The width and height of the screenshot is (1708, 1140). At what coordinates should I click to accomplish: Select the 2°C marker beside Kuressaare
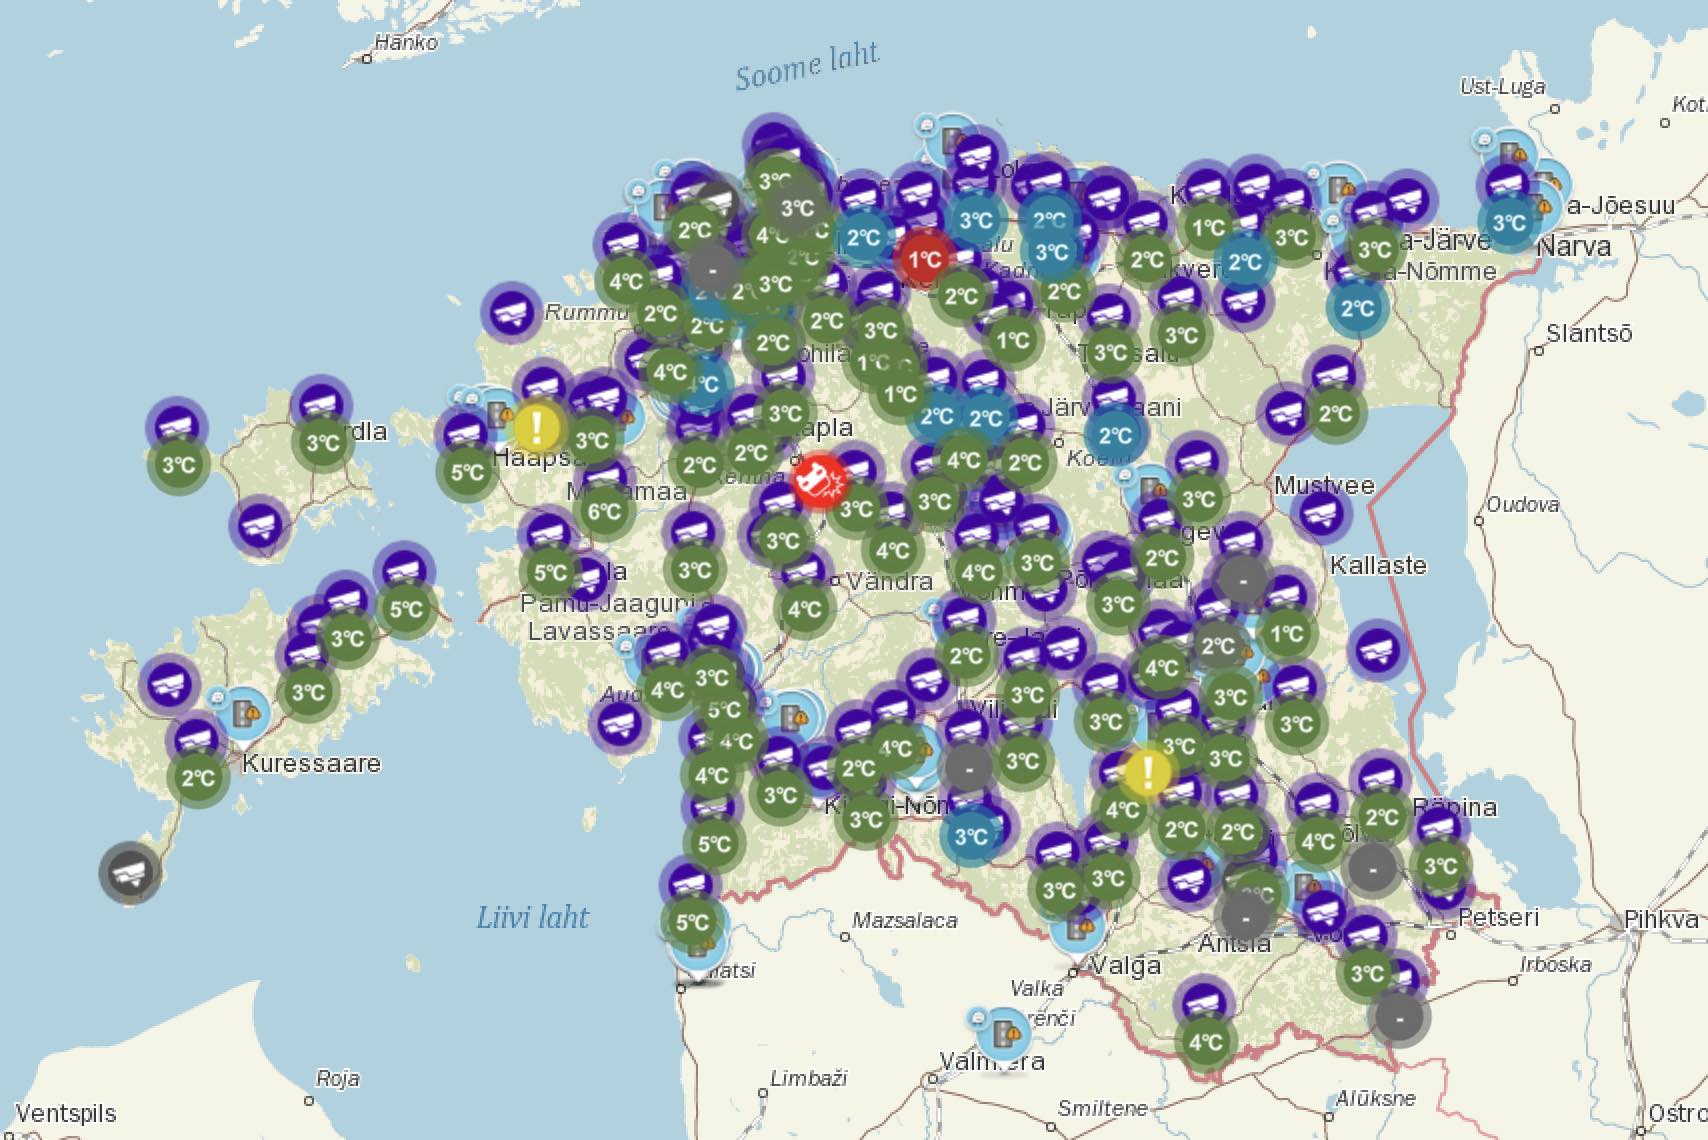pyautogui.click(x=198, y=777)
